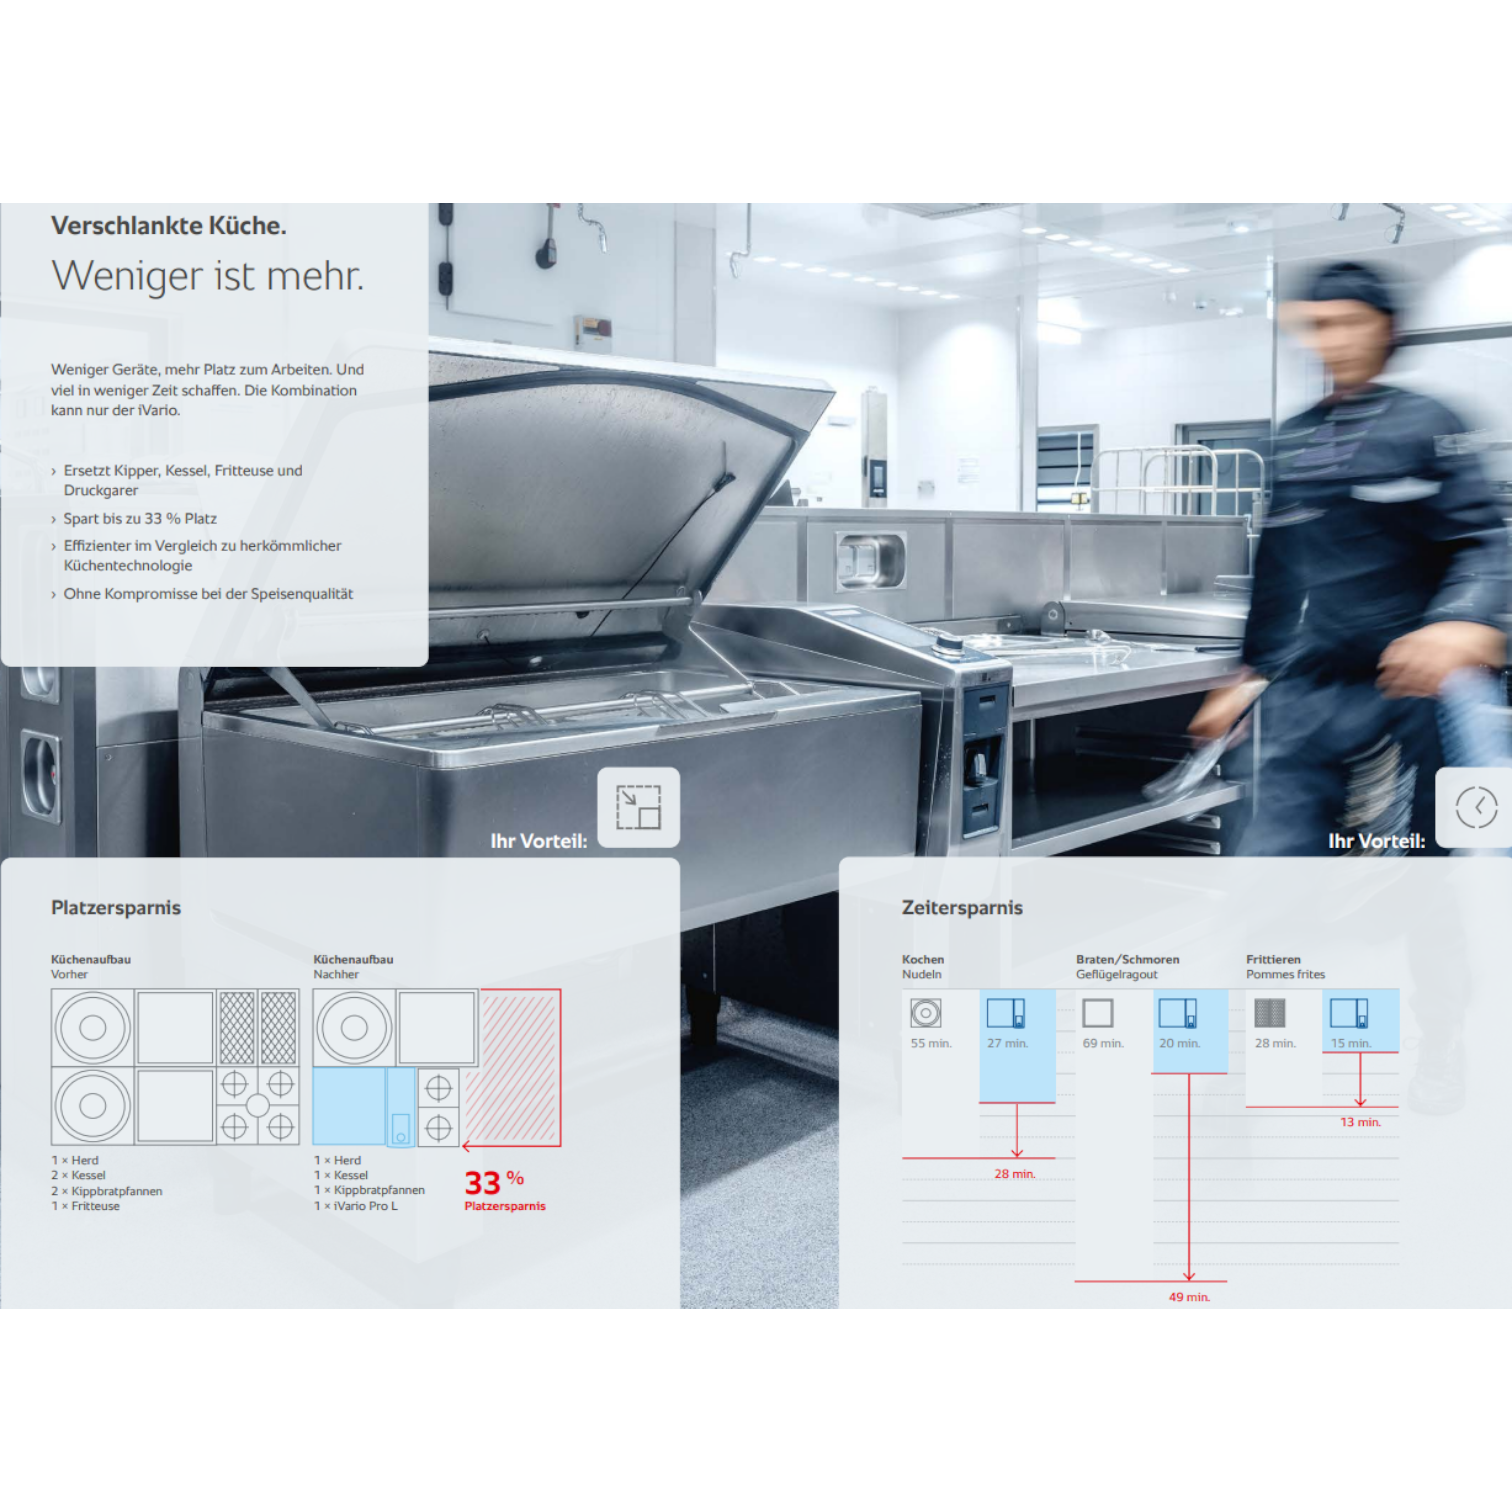This screenshot has height=1512, width=1512.
Task: Click the iVario icon above 15 min.
Action: 1349,1013
